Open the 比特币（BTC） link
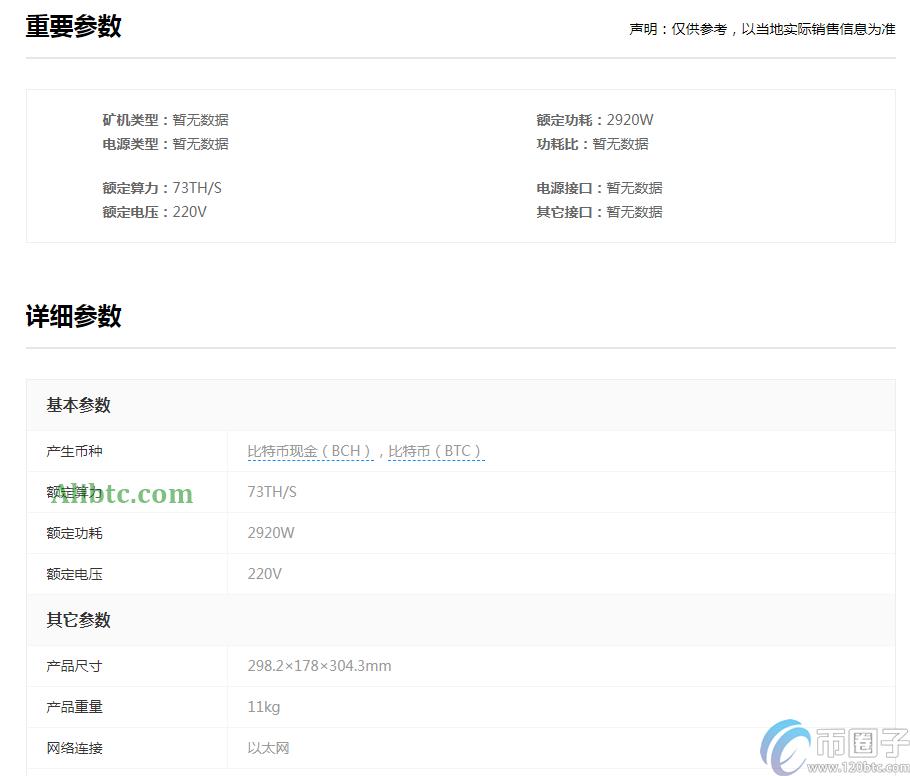 point(436,451)
